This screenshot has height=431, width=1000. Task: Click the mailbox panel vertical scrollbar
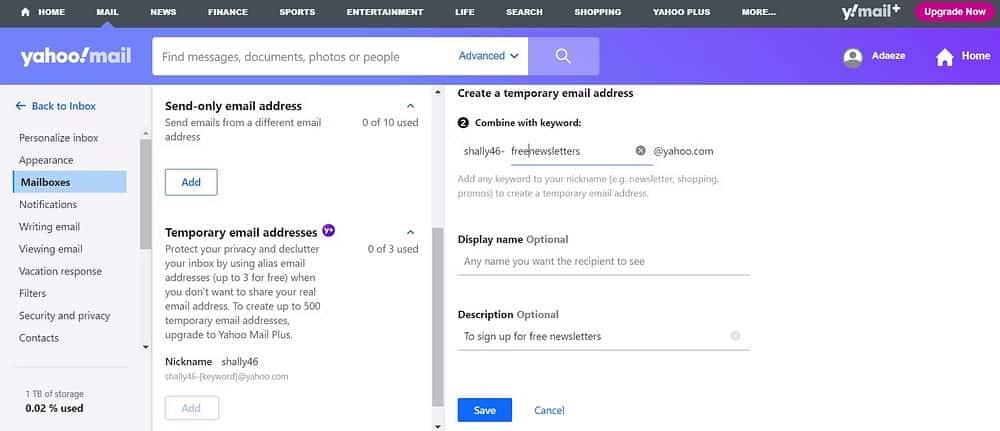pyautogui.click(x=438, y=317)
